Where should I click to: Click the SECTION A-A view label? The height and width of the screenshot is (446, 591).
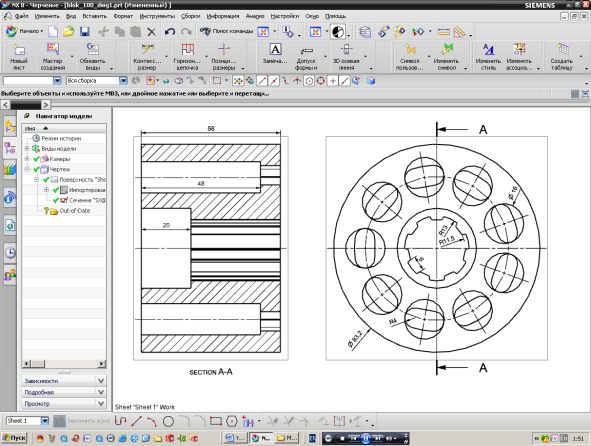[x=211, y=372]
